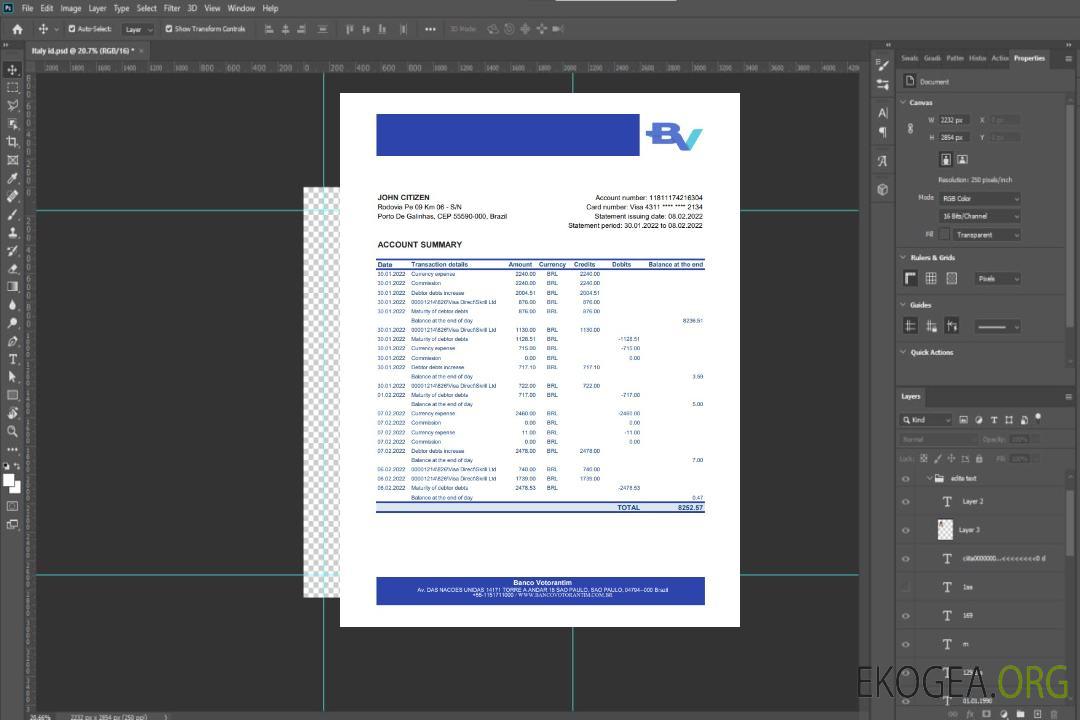Viewport: 1080px width, 720px height.
Task: Open the Window menu
Action: click(241, 8)
